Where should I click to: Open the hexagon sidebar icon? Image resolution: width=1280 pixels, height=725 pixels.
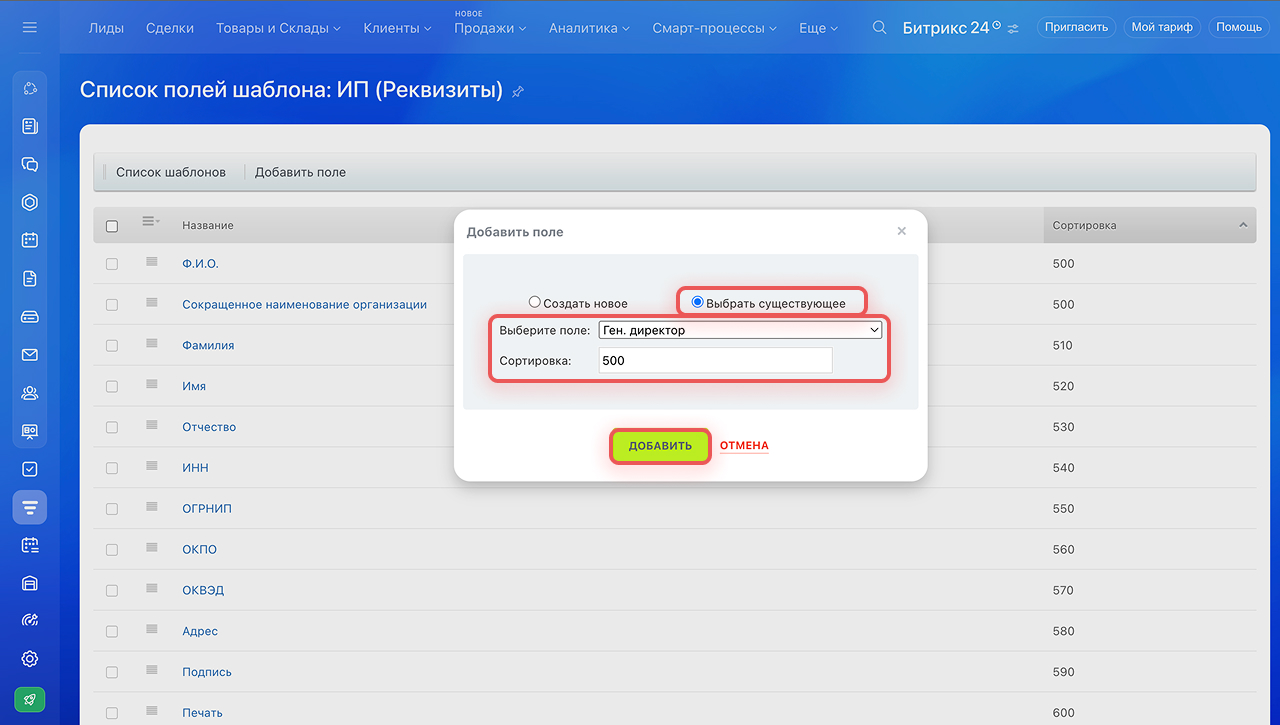coord(30,203)
